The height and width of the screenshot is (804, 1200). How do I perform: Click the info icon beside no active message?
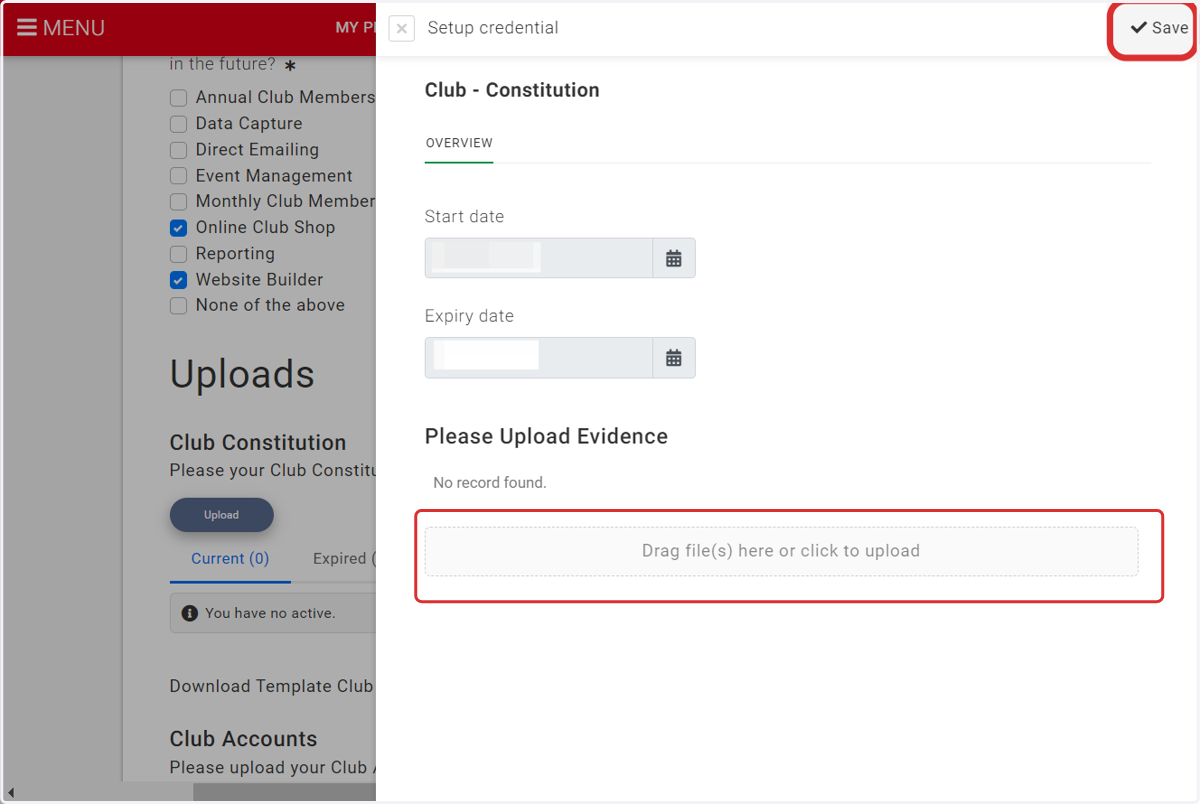[189, 613]
